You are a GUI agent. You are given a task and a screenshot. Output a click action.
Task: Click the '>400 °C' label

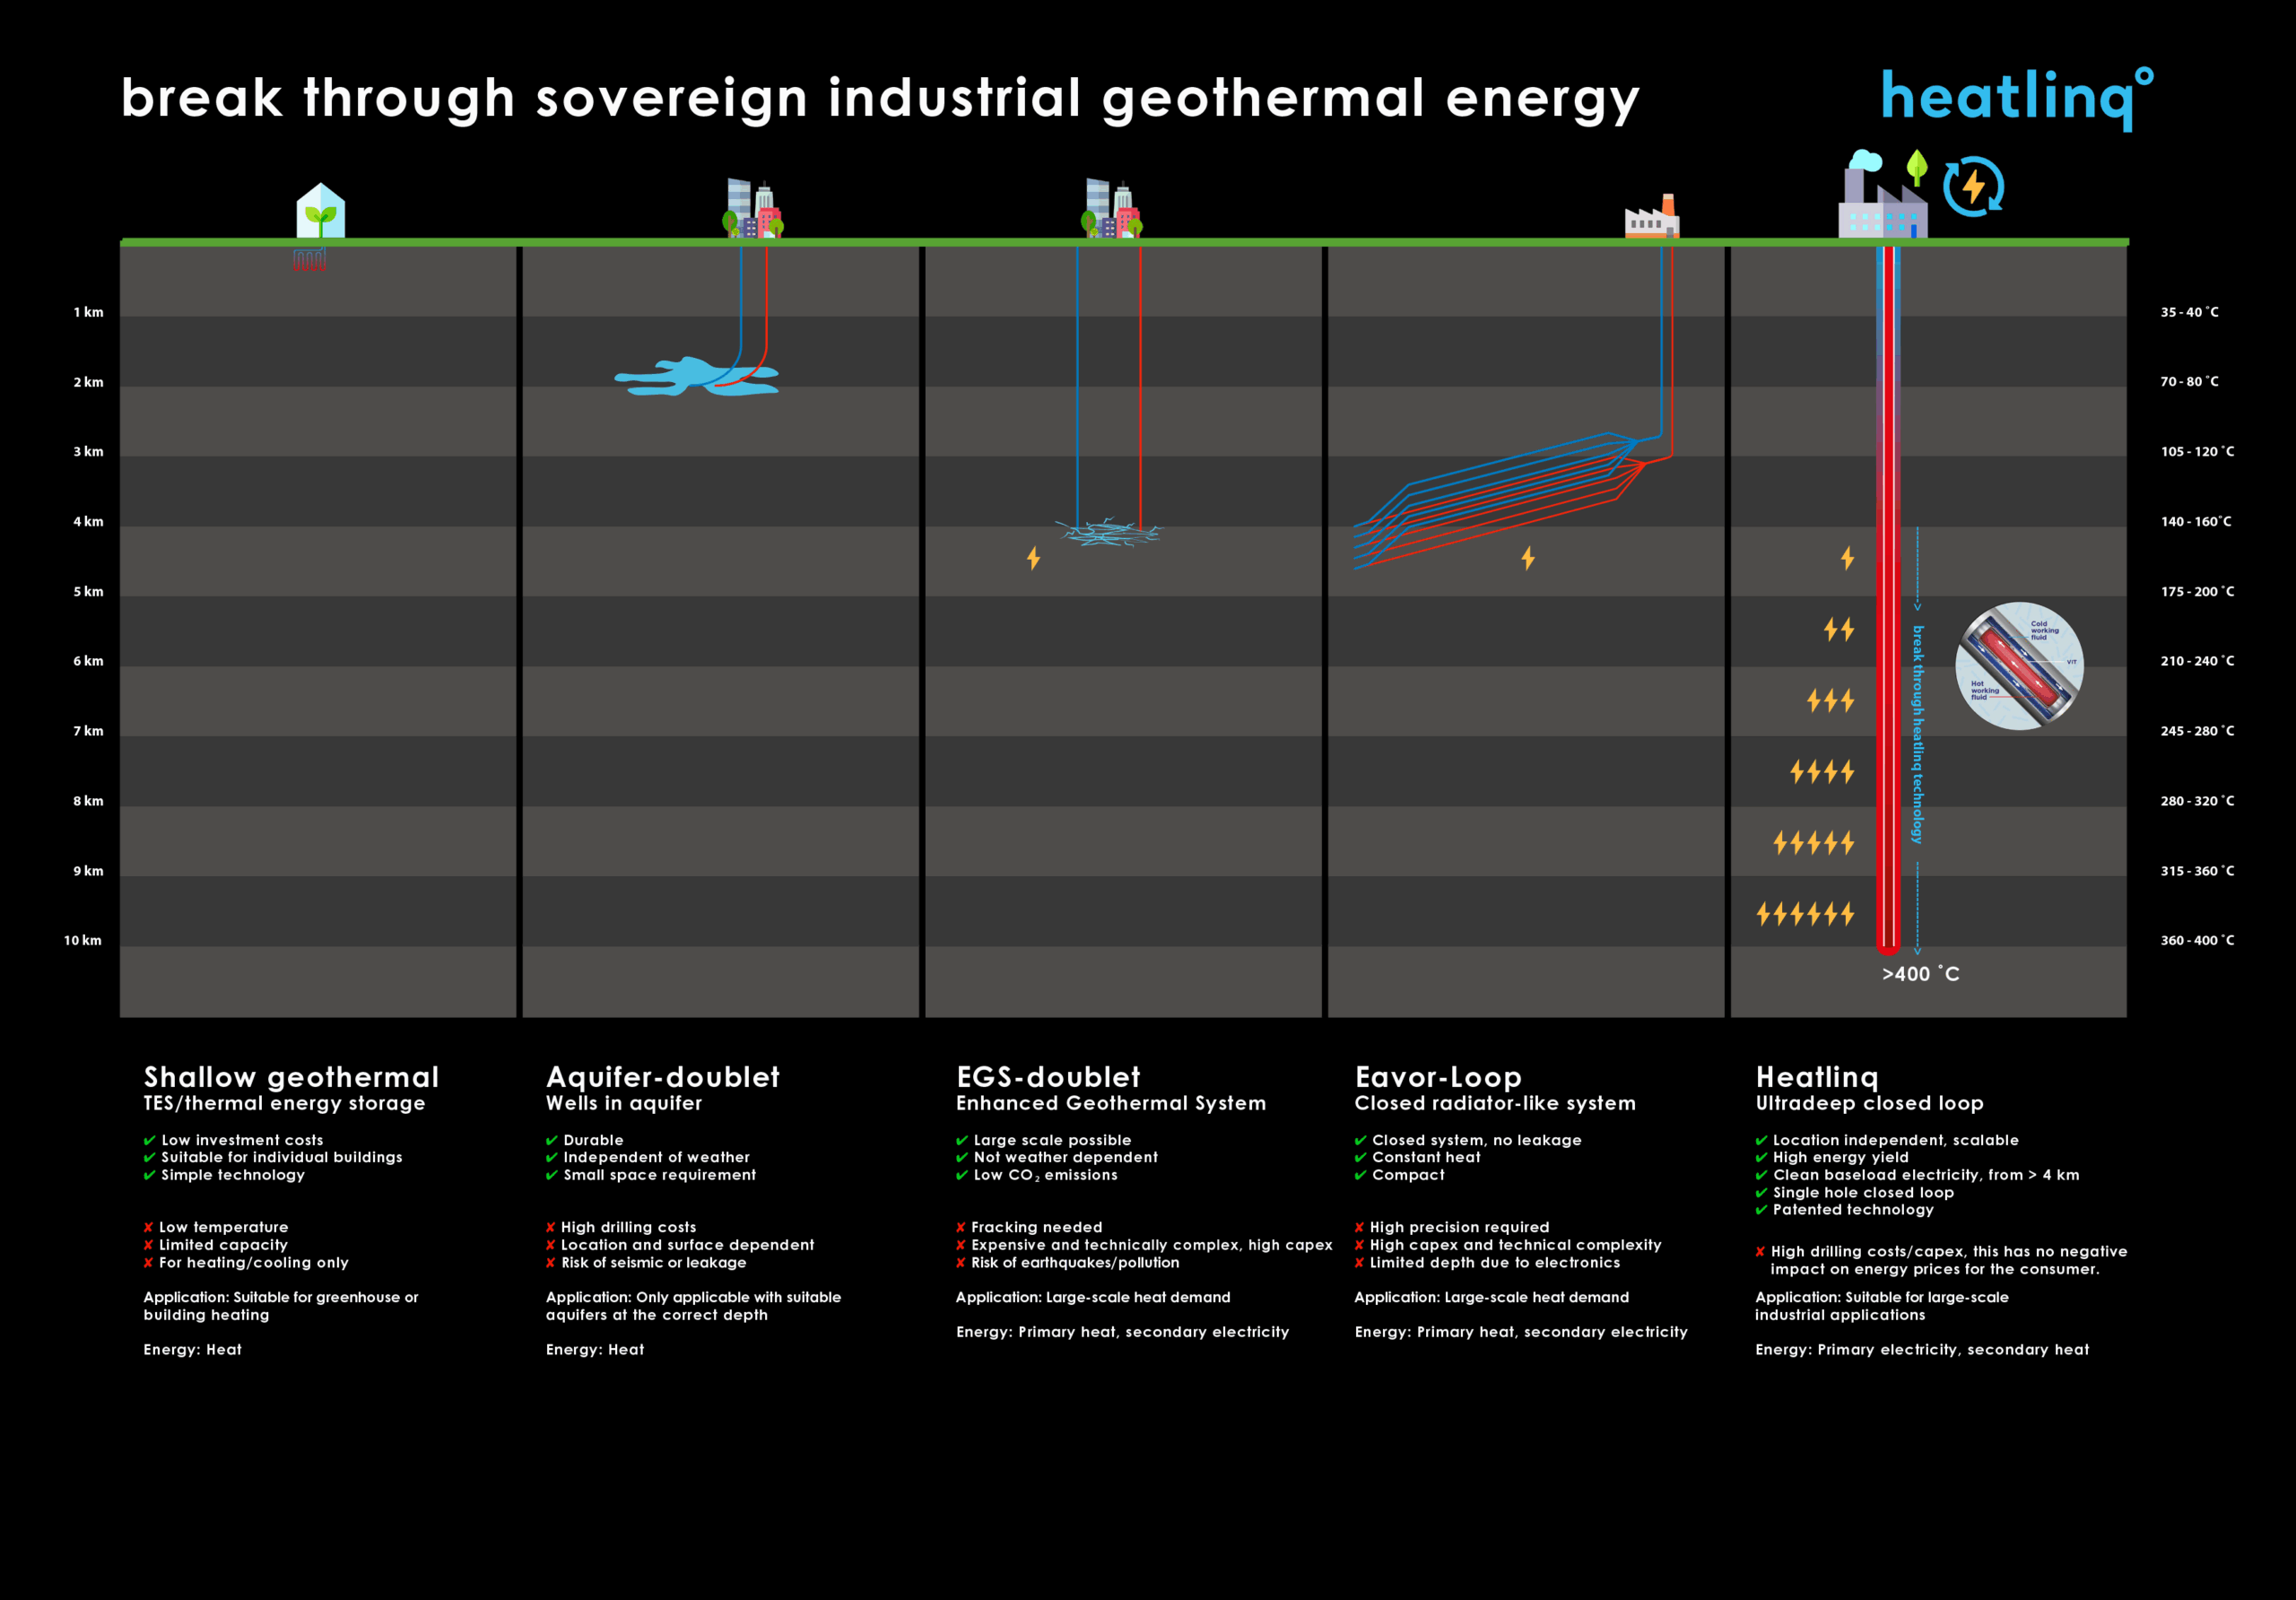[1920, 974]
